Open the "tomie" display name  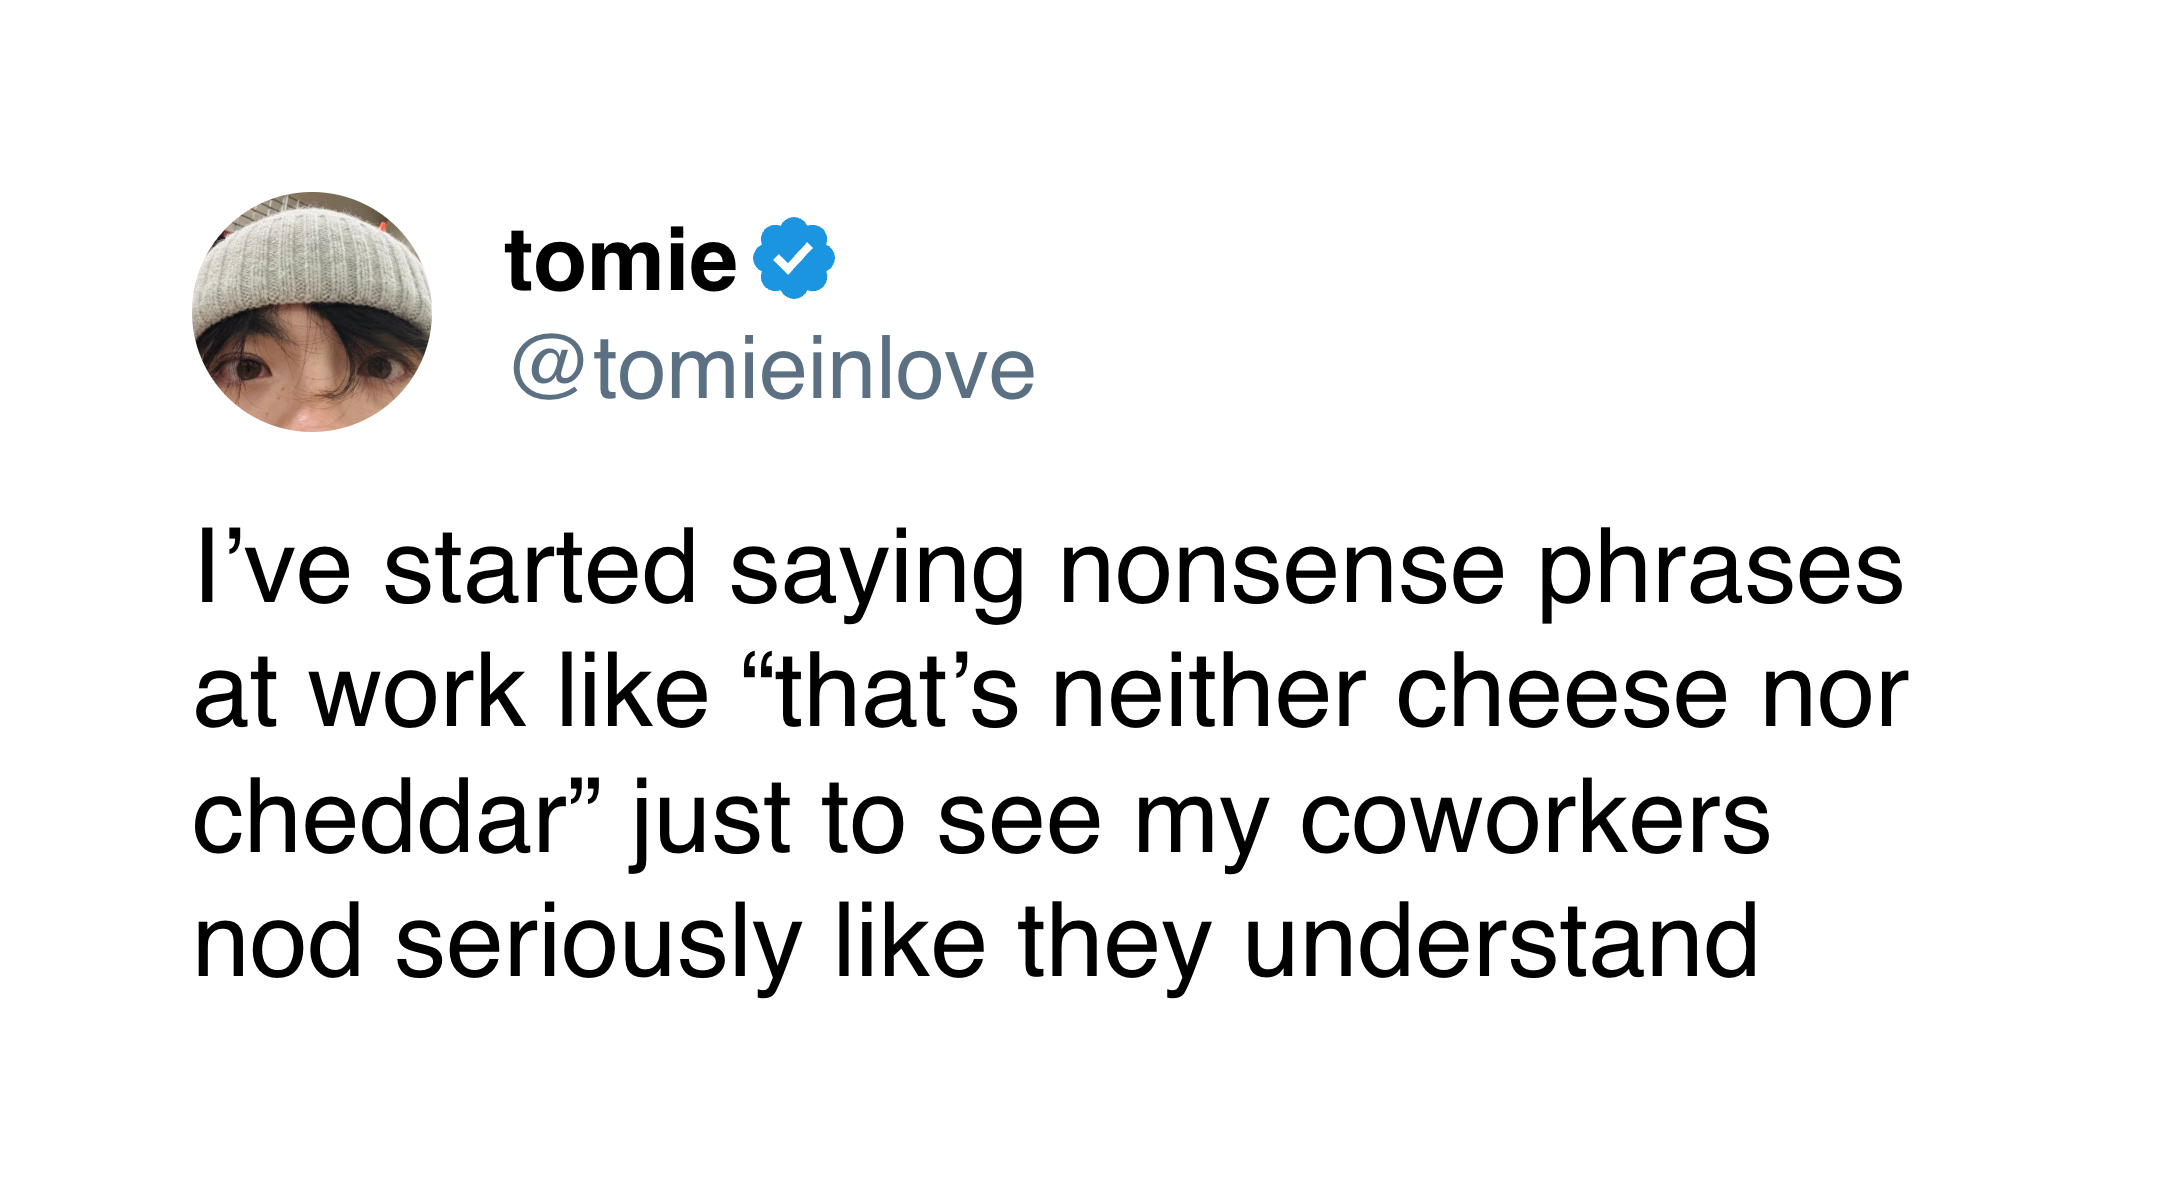click(620, 260)
